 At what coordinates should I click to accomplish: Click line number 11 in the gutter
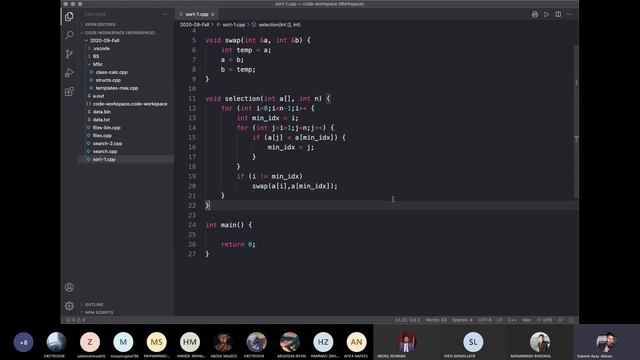click(192, 99)
